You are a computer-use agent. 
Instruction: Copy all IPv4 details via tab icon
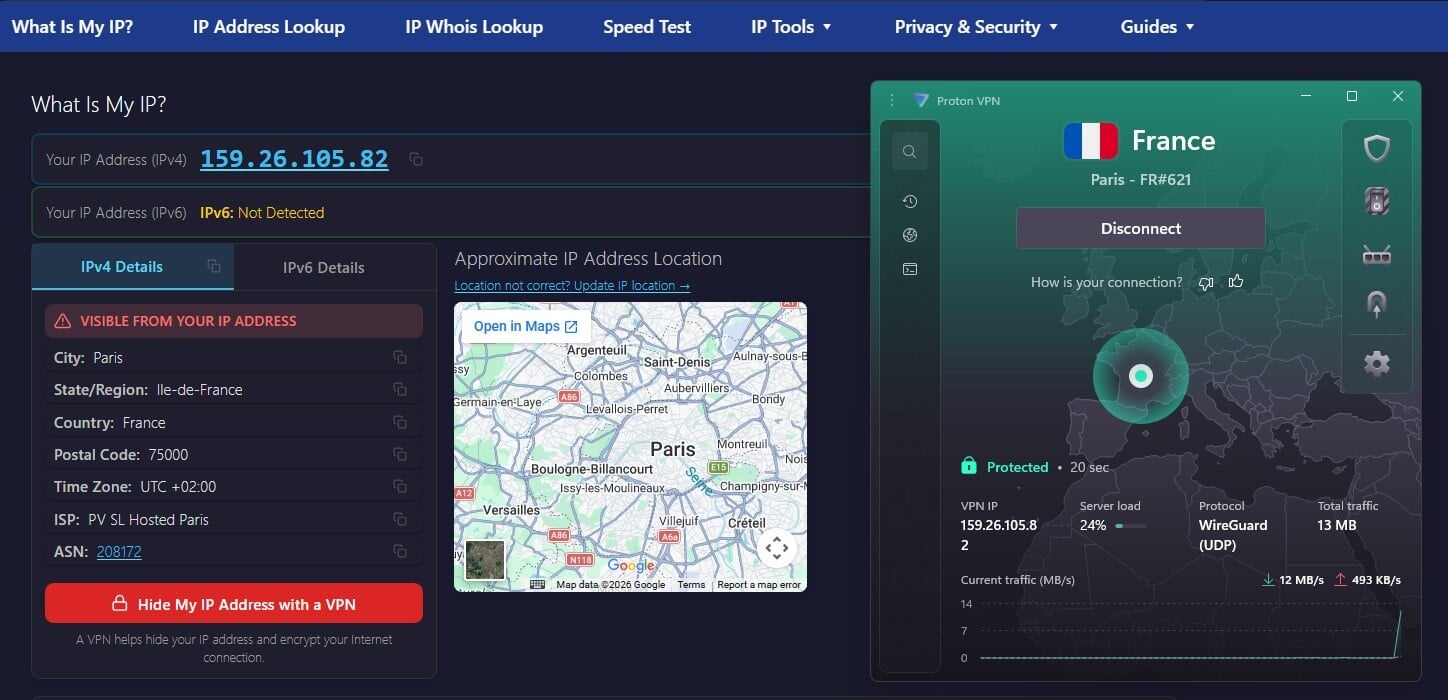click(213, 266)
